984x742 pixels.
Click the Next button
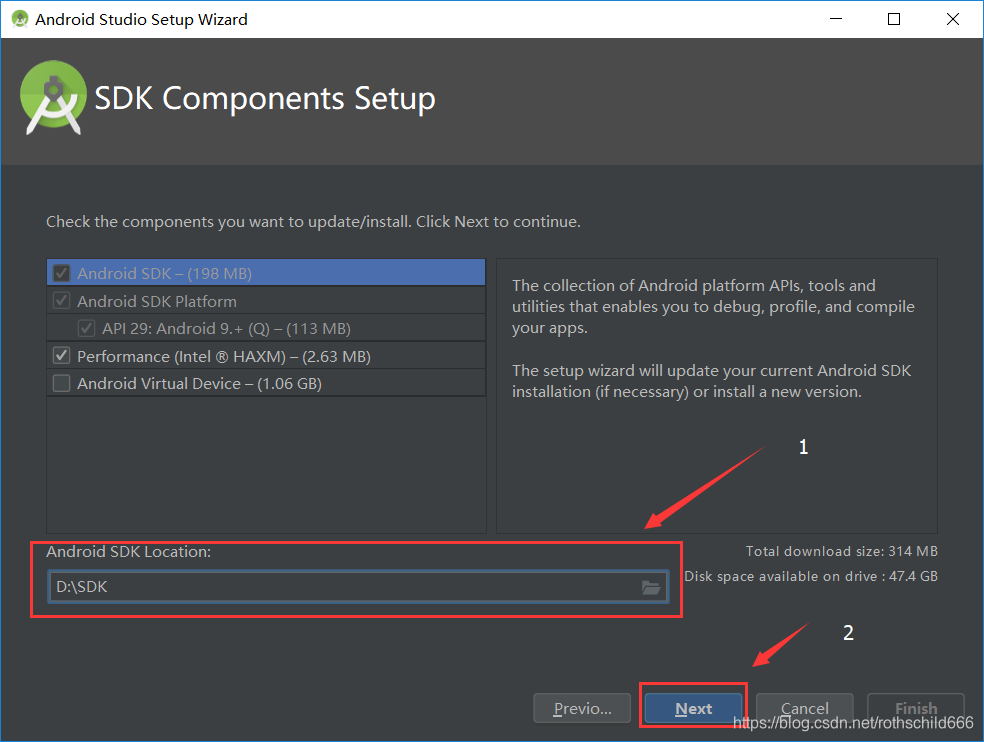[694, 709]
